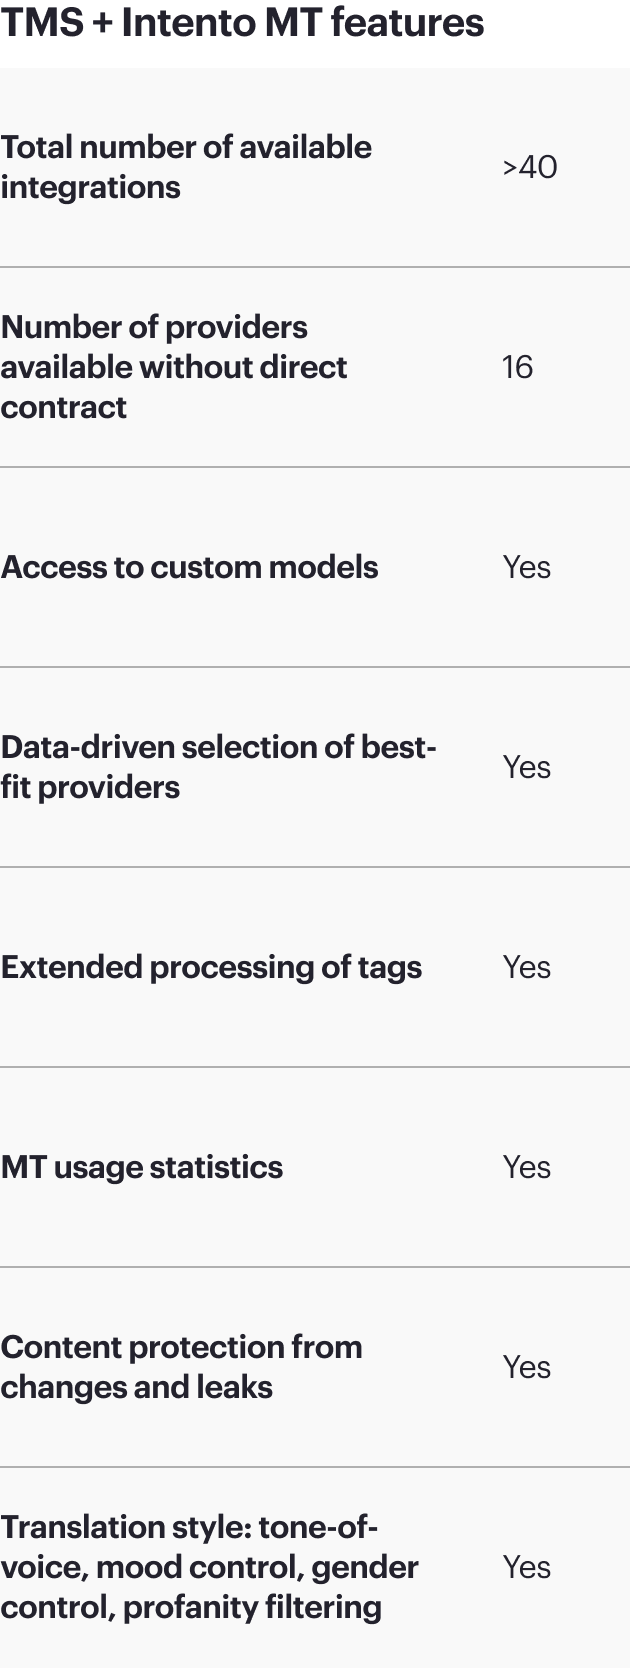Image resolution: width=630 pixels, height=1668 pixels.
Task: Click 'Yes' for Extended processing of tags
Action: 527,967
